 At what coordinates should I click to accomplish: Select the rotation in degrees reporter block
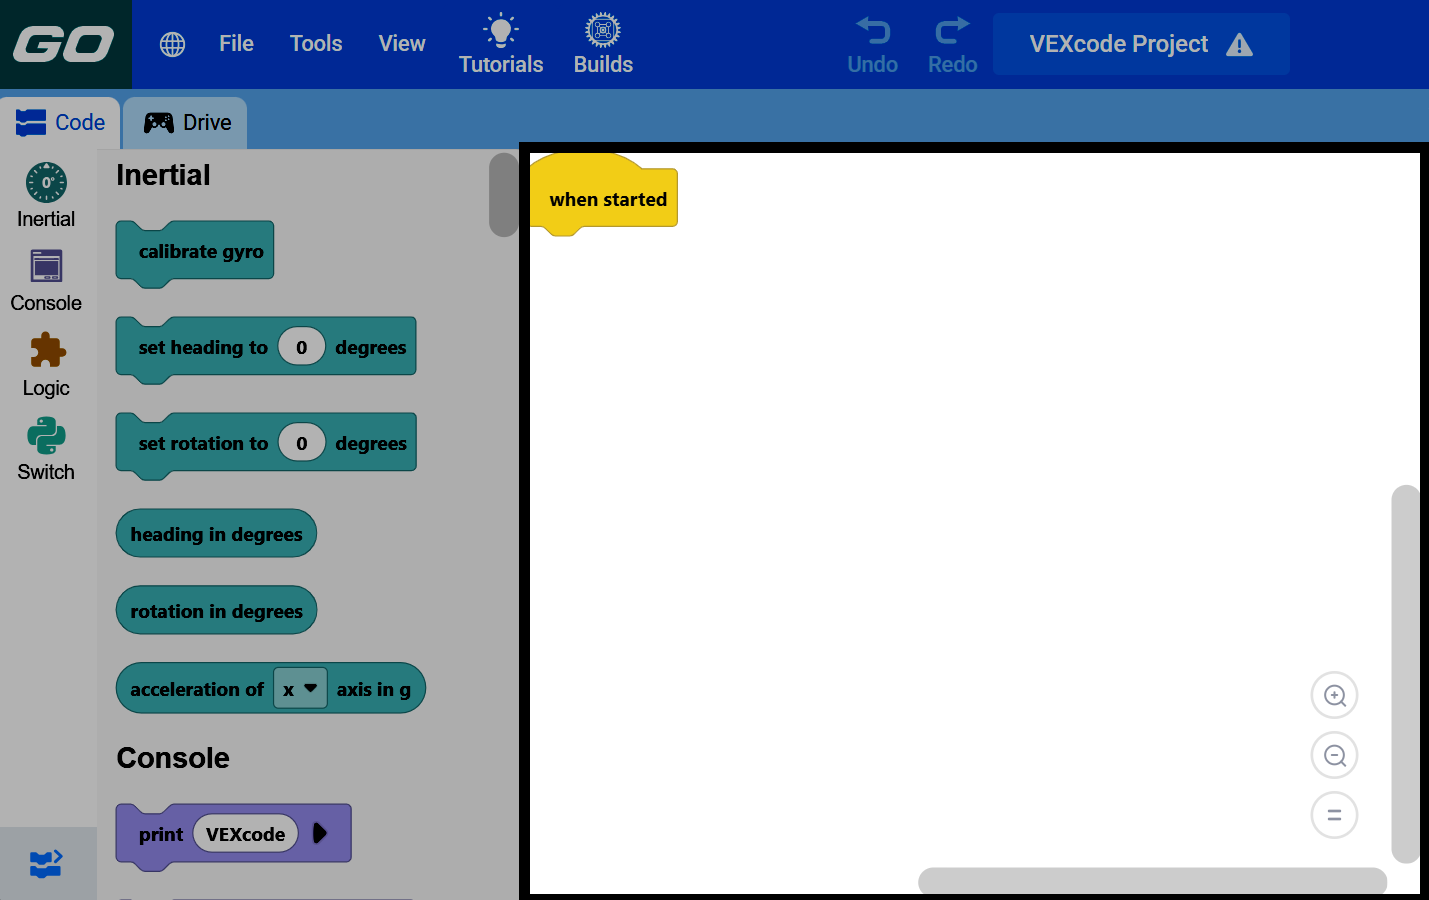tap(216, 611)
